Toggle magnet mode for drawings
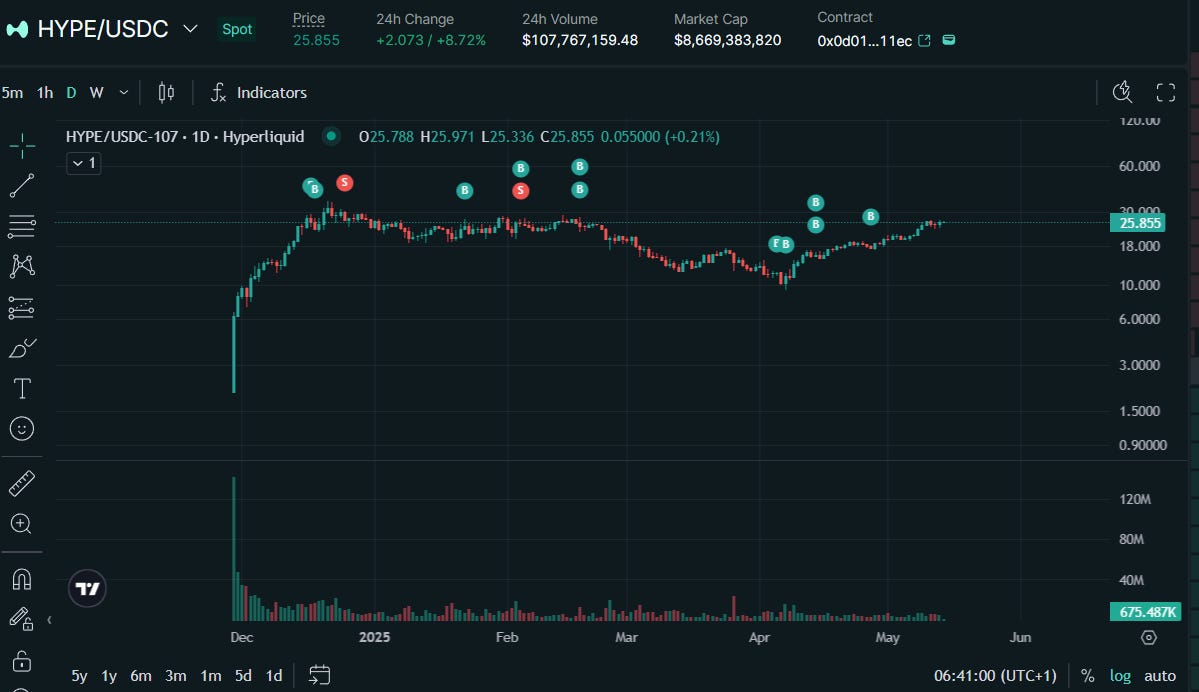This screenshot has width=1199, height=692. [x=22, y=579]
